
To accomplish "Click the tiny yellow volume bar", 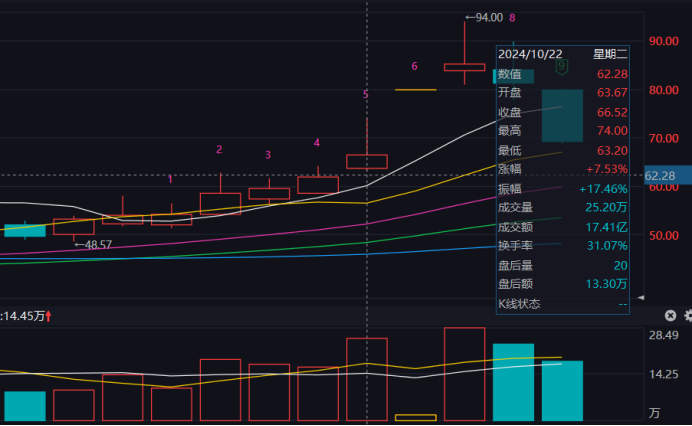I will [x=415, y=417].
